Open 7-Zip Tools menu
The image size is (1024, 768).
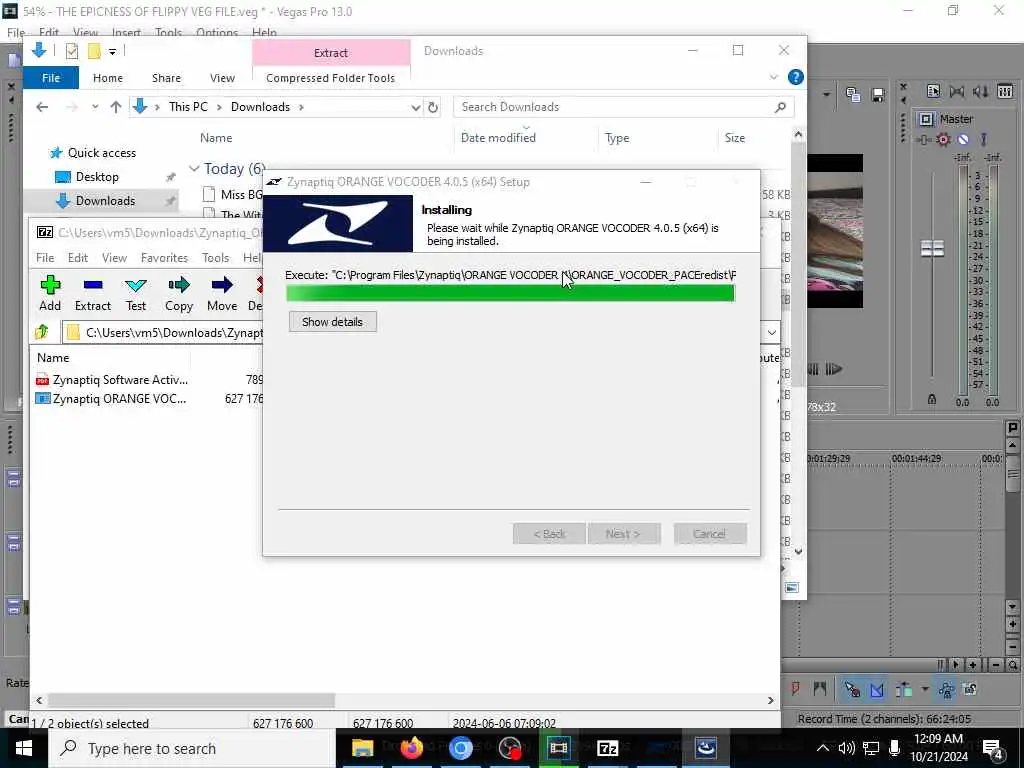[x=216, y=258]
